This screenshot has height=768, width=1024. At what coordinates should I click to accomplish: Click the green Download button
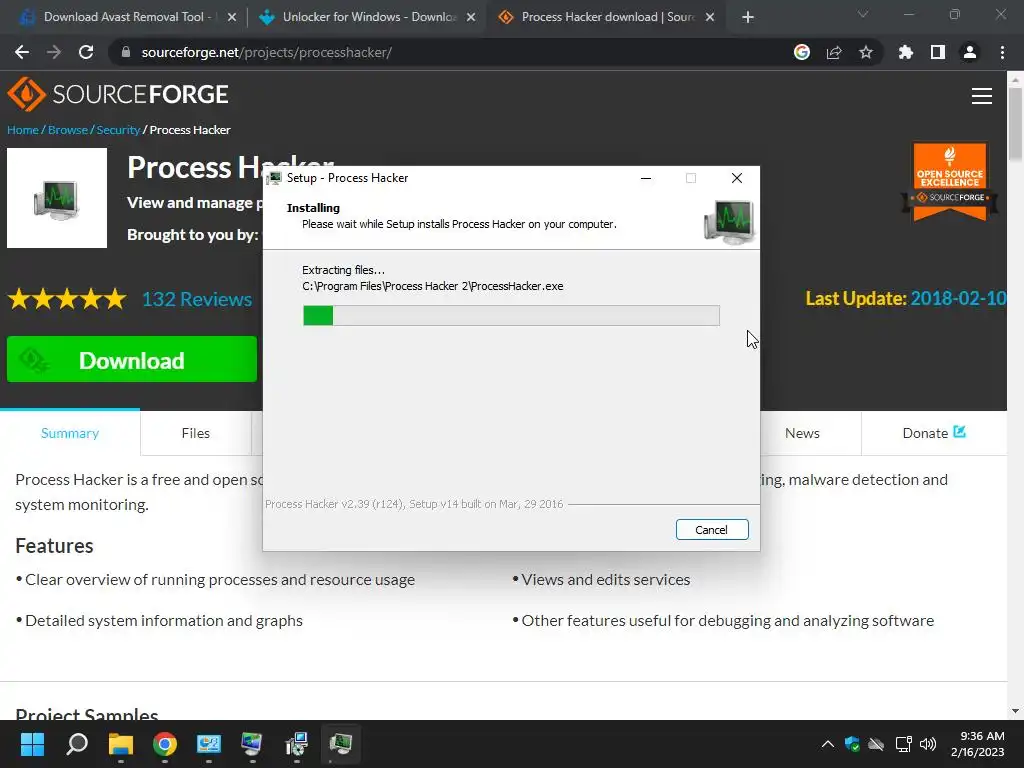(132, 359)
